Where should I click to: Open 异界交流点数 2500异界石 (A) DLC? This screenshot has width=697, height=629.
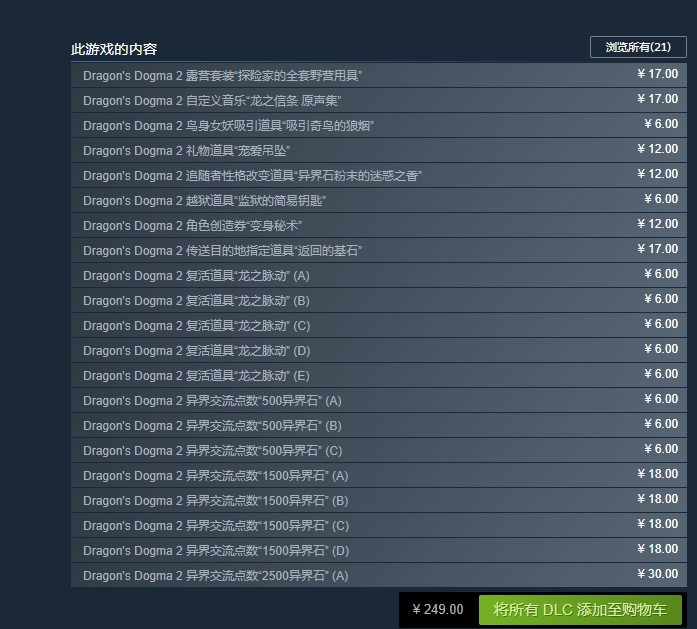tap(215, 575)
